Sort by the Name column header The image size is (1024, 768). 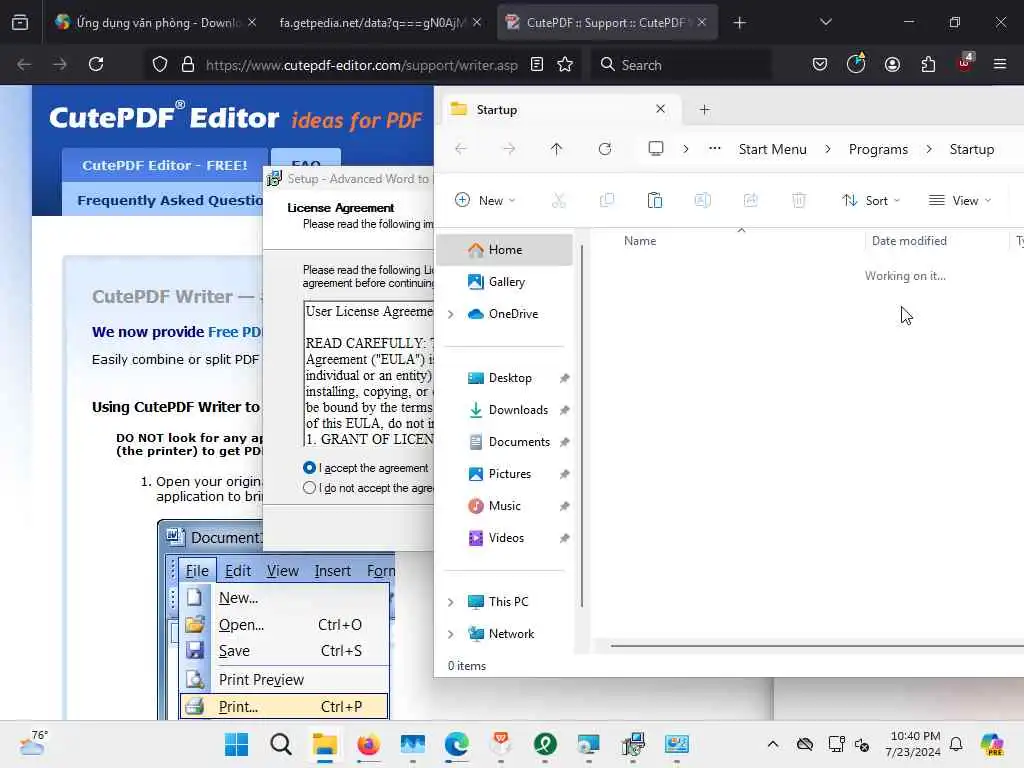pyautogui.click(x=640, y=241)
